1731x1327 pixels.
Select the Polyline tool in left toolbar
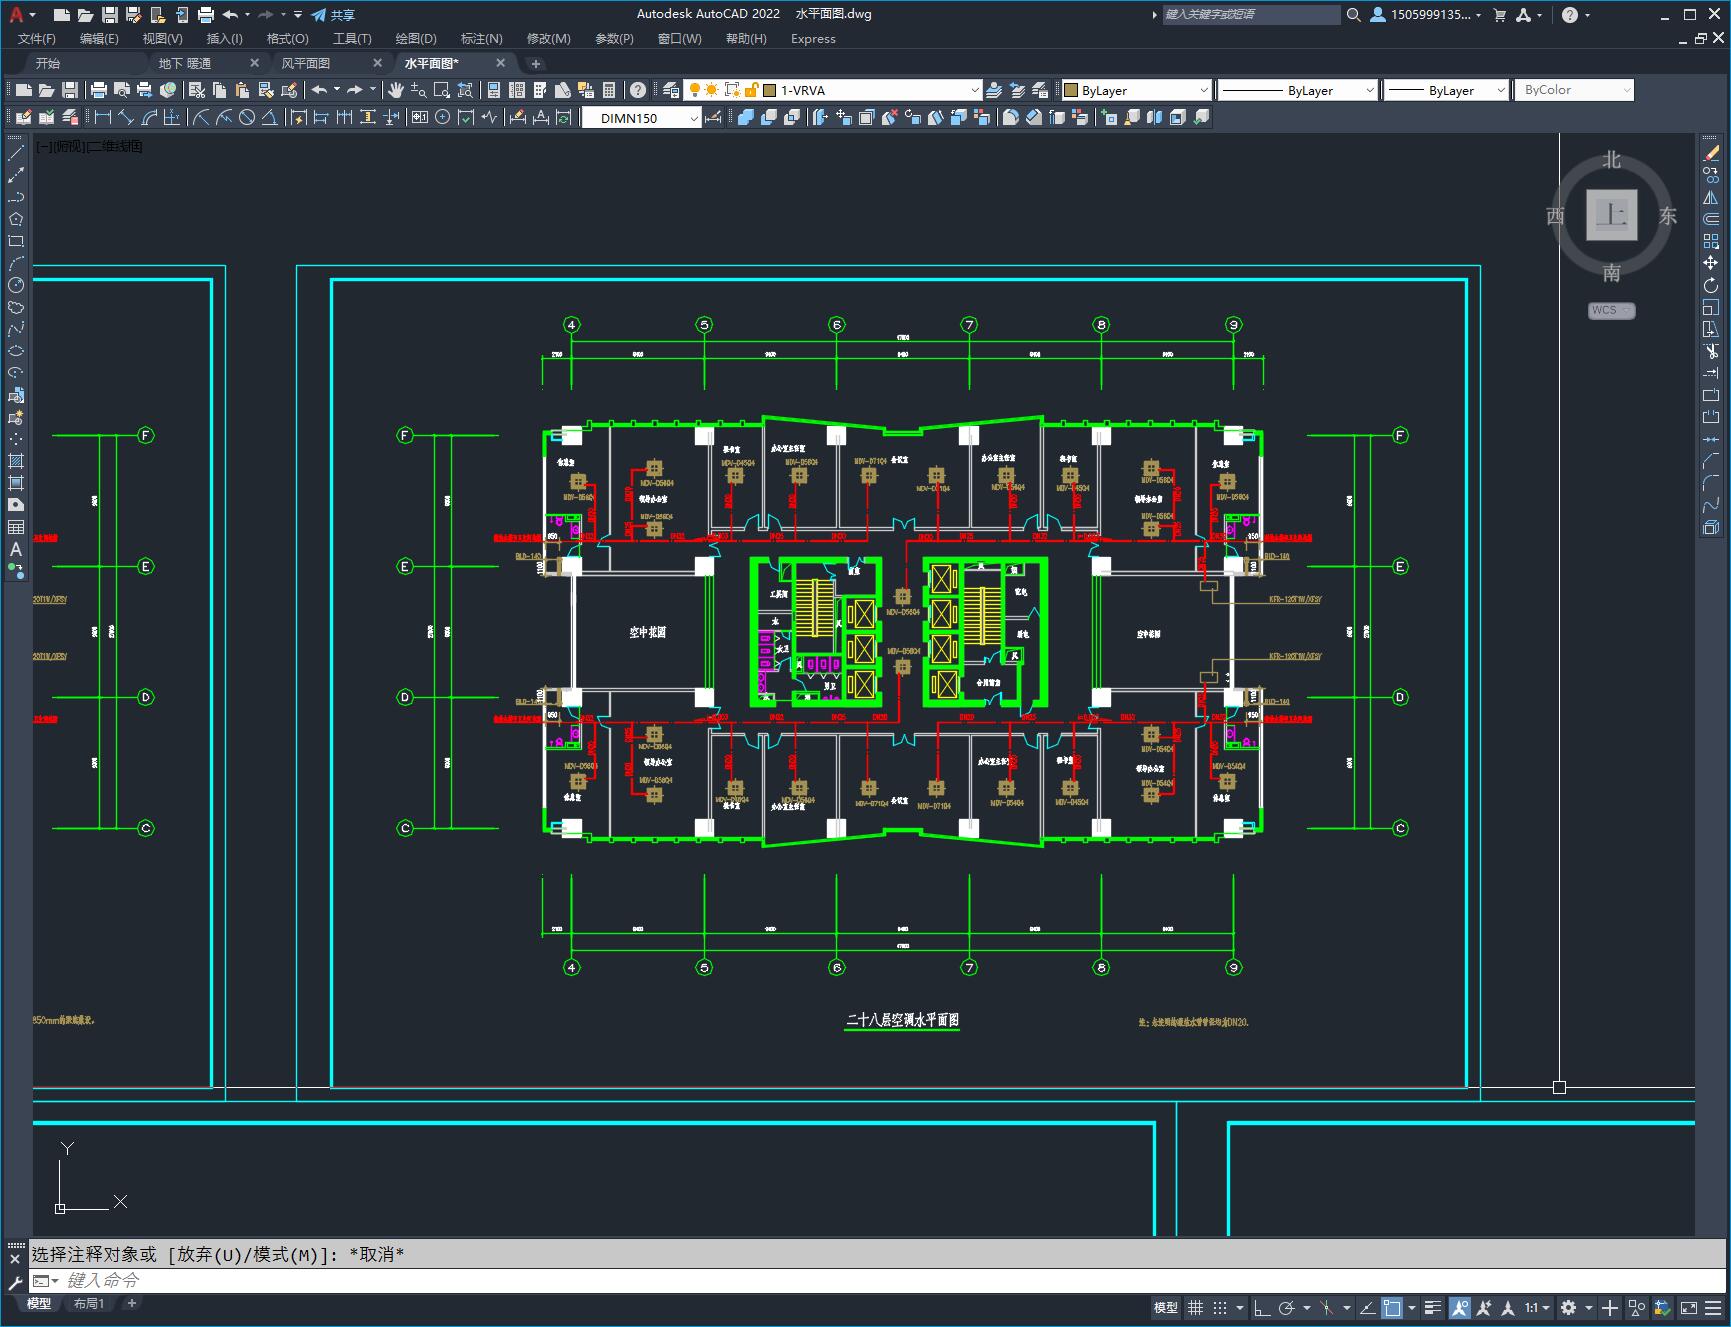pos(16,197)
